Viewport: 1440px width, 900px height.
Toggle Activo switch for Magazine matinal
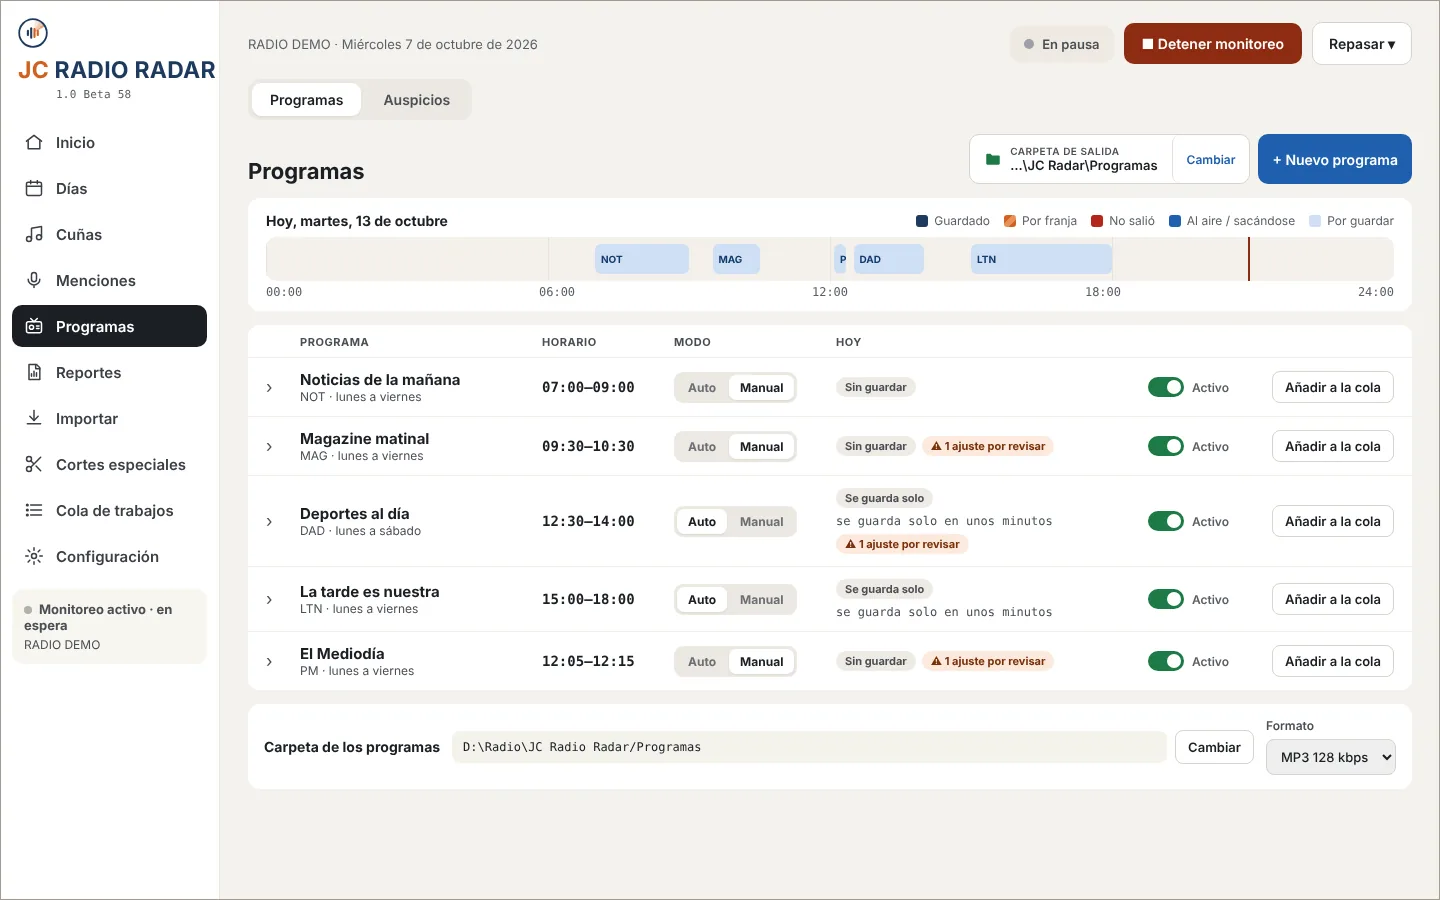click(x=1166, y=447)
